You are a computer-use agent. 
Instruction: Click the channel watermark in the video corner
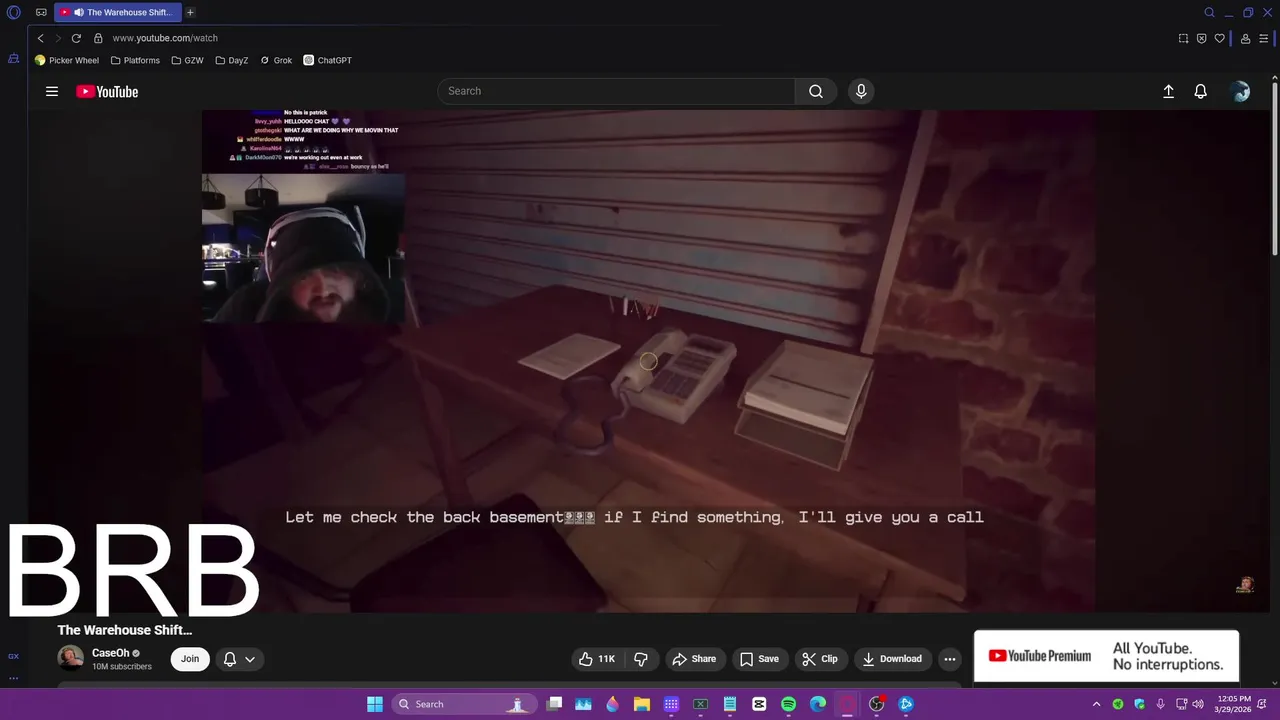point(1245,585)
